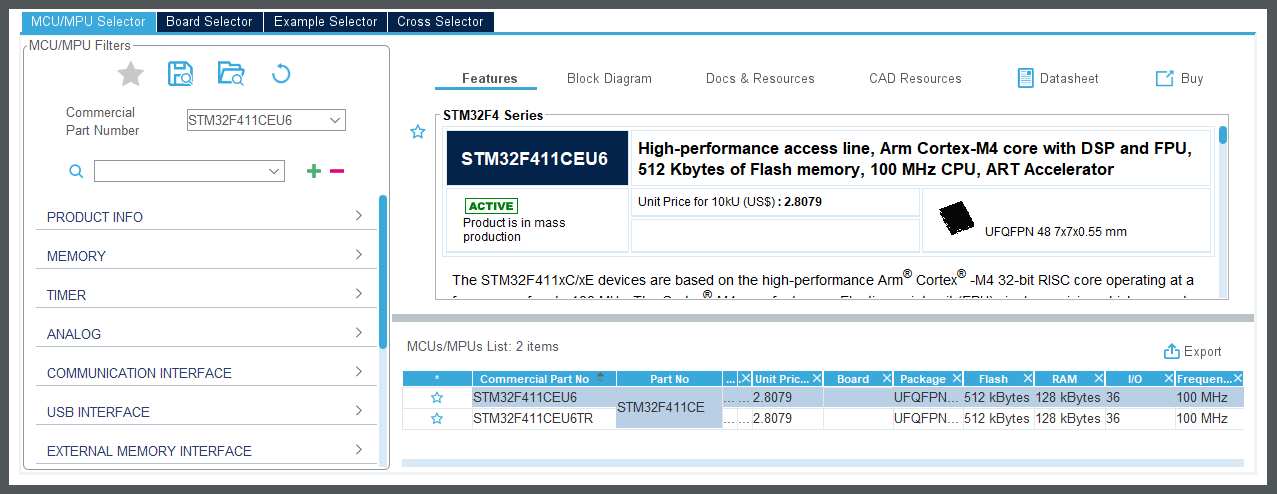
Task: Click the UFQFPN package chip image
Action: point(957,217)
